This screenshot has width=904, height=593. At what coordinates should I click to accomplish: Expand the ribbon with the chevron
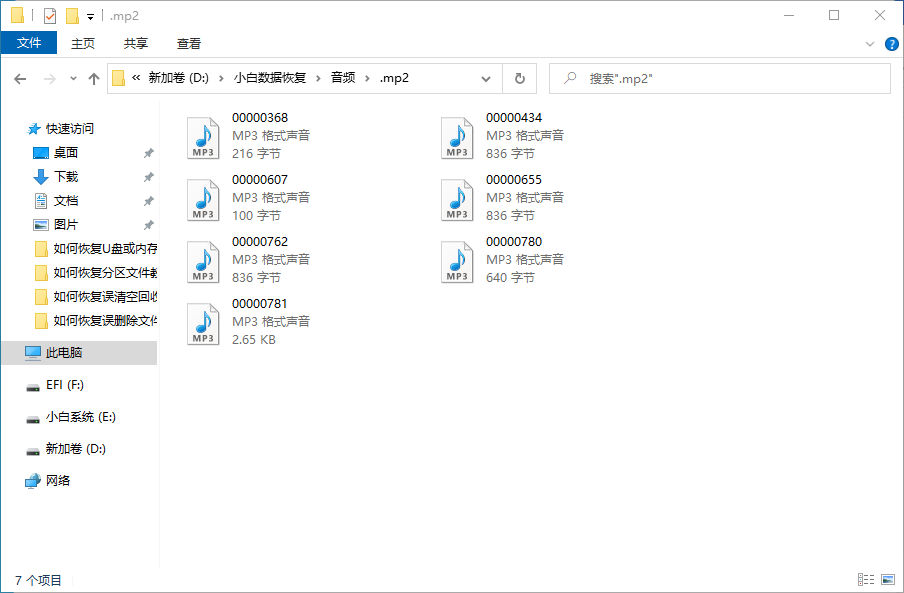869,44
